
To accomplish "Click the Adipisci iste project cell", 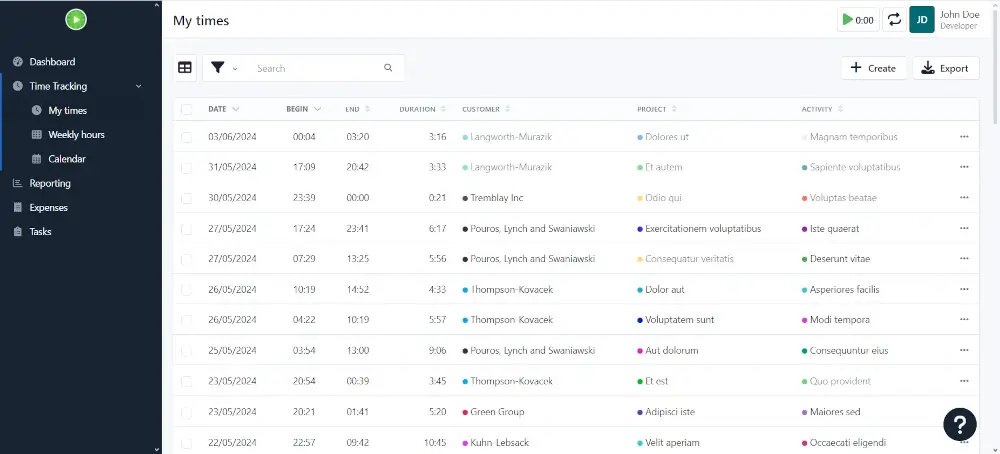I will [x=666, y=412].
